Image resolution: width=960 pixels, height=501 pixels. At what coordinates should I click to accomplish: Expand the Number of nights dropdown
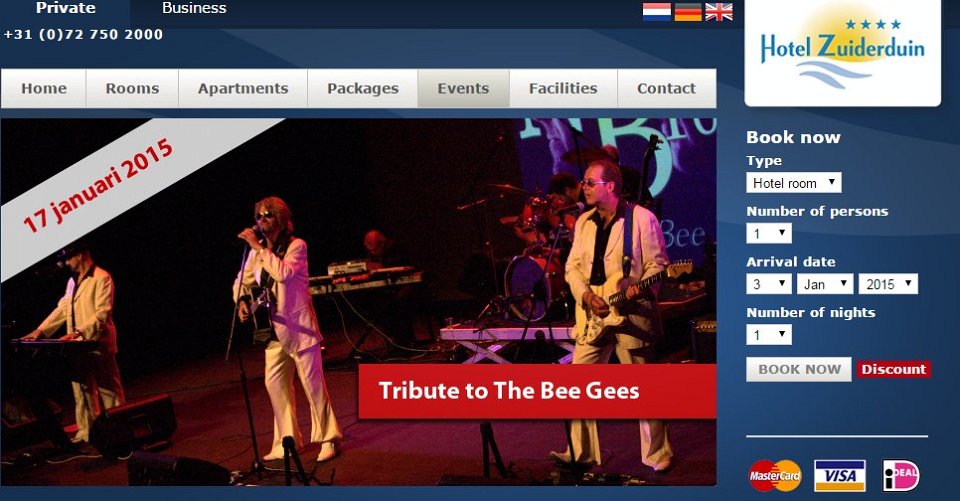click(769, 334)
